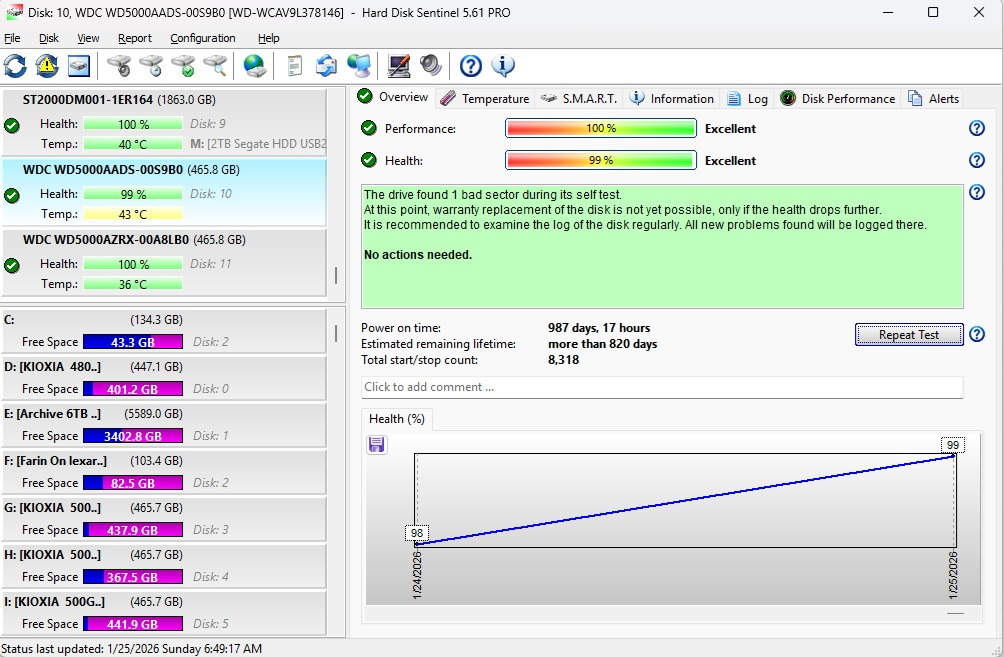Click the help icon next to Repeat Test
This screenshot has height=657, width=1004.
point(977,335)
